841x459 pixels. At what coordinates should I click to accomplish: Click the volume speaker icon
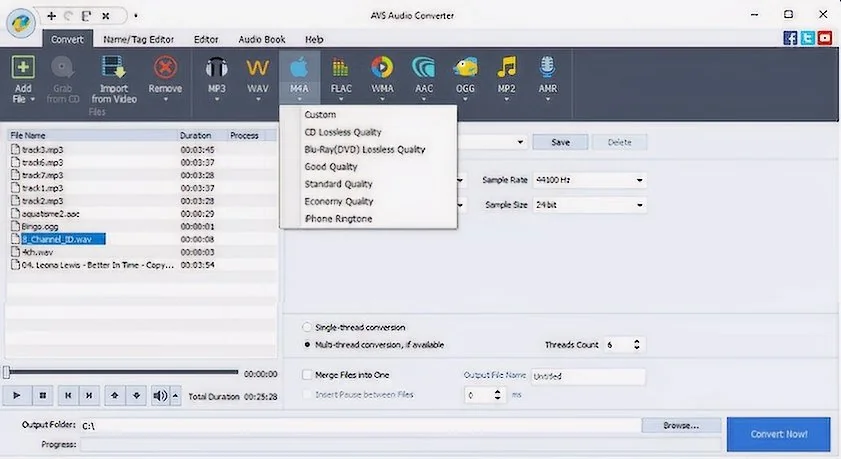pos(160,396)
